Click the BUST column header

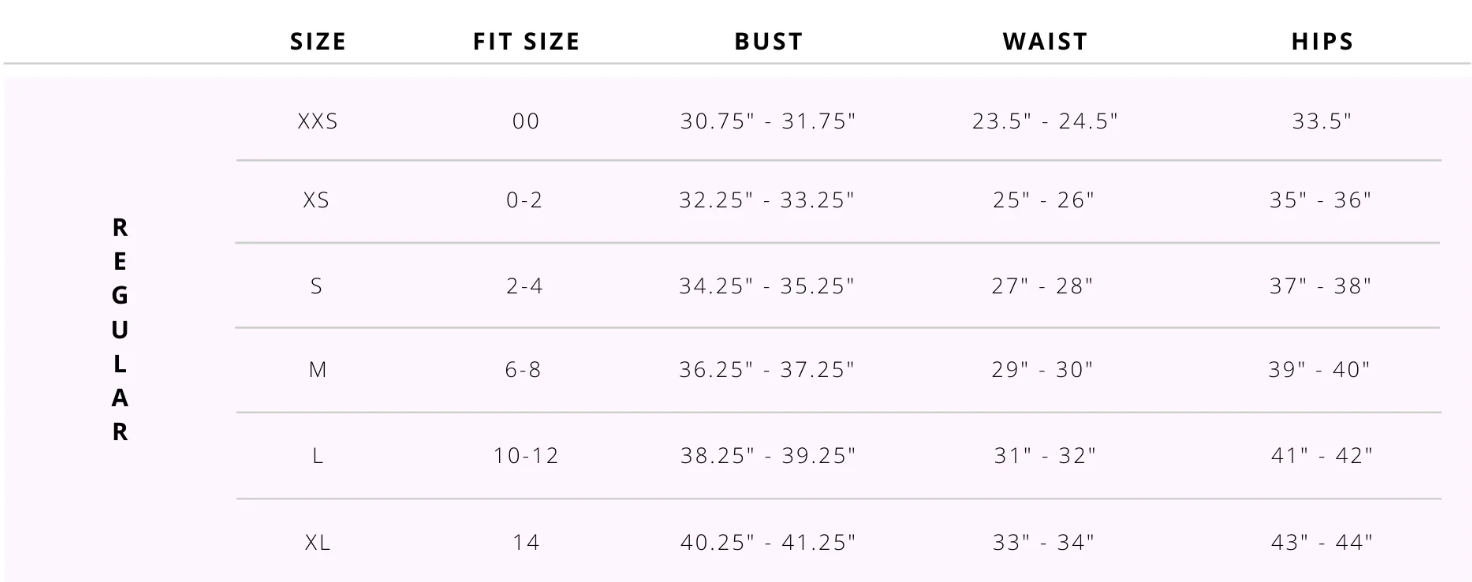click(x=768, y=41)
